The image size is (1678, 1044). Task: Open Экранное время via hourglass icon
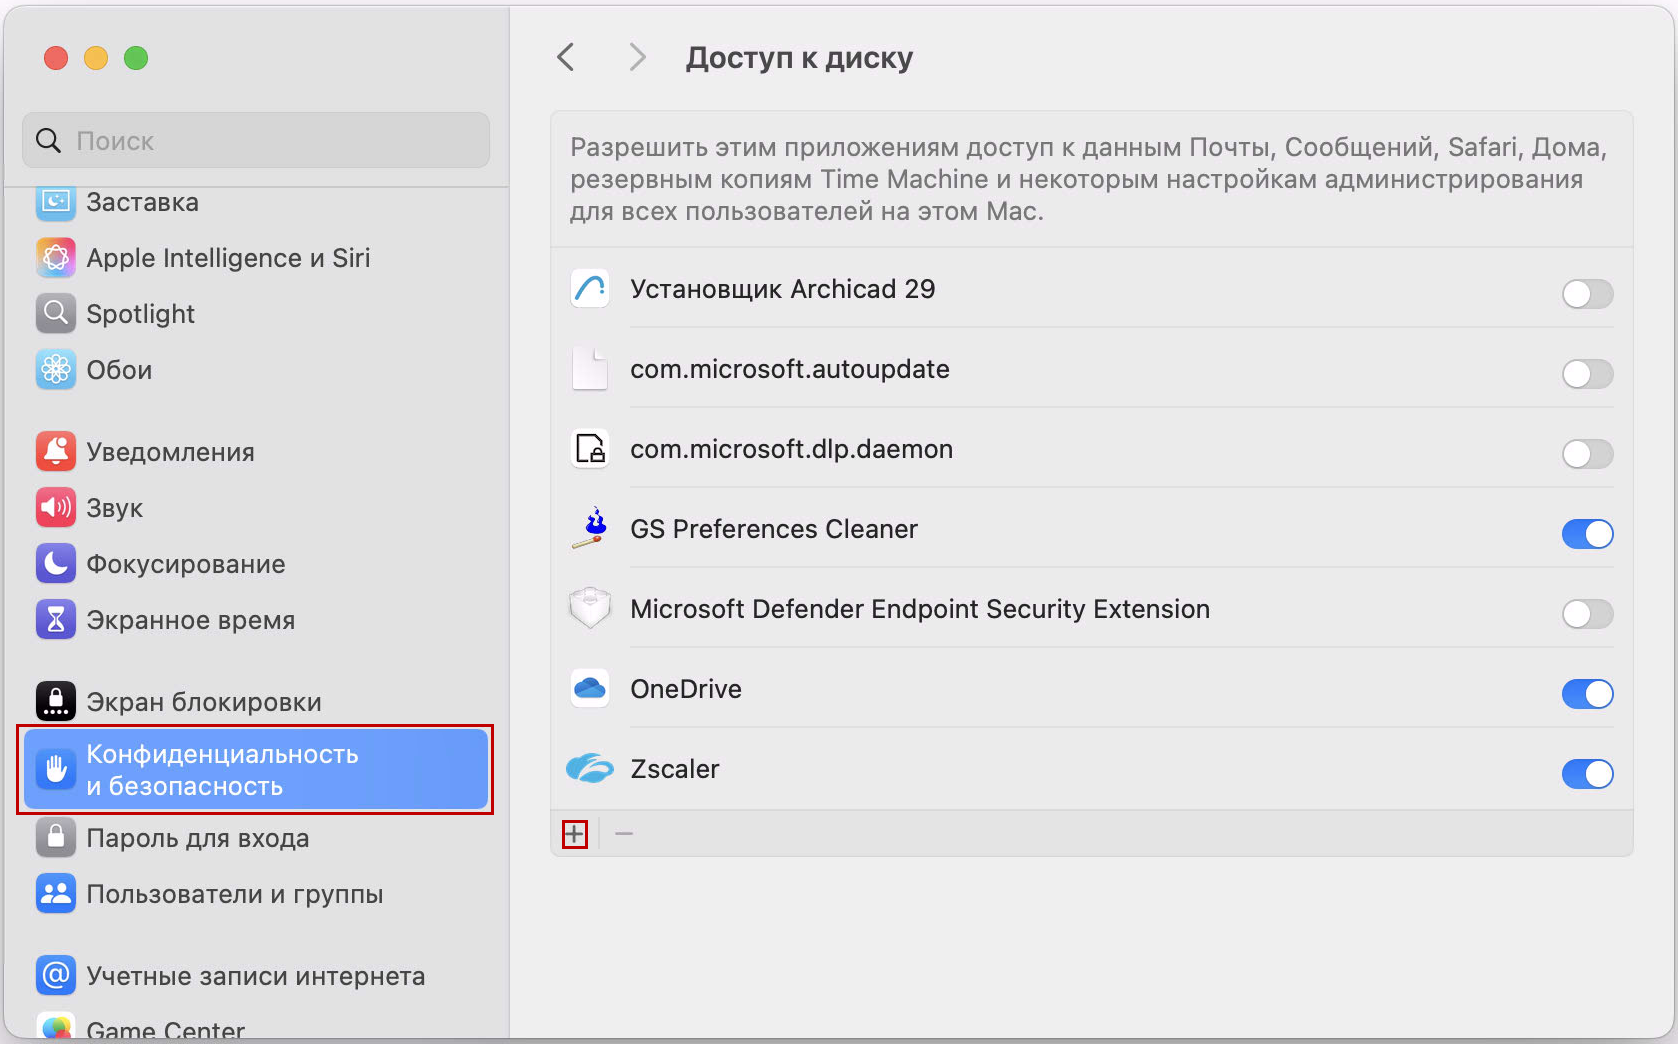click(x=55, y=619)
